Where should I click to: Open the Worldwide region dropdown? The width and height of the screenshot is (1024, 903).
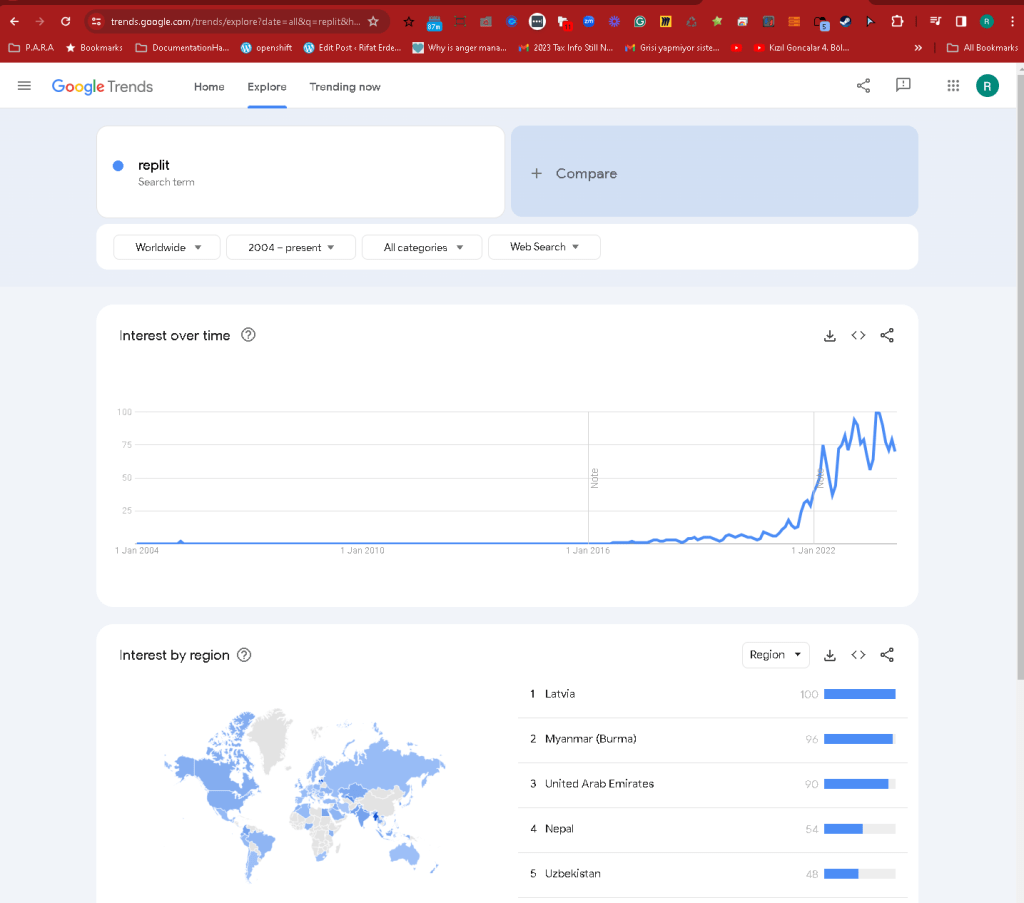(x=167, y=247)
